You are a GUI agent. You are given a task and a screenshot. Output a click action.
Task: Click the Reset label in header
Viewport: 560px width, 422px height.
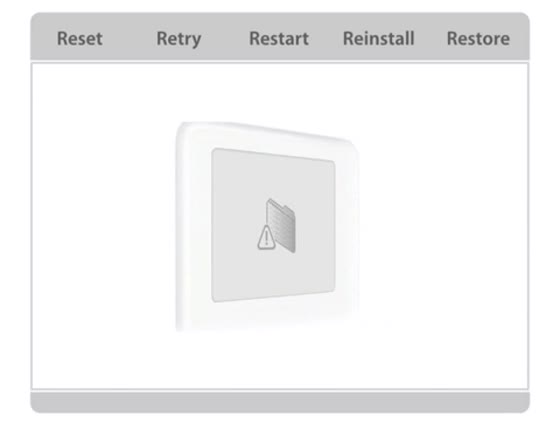80,38
